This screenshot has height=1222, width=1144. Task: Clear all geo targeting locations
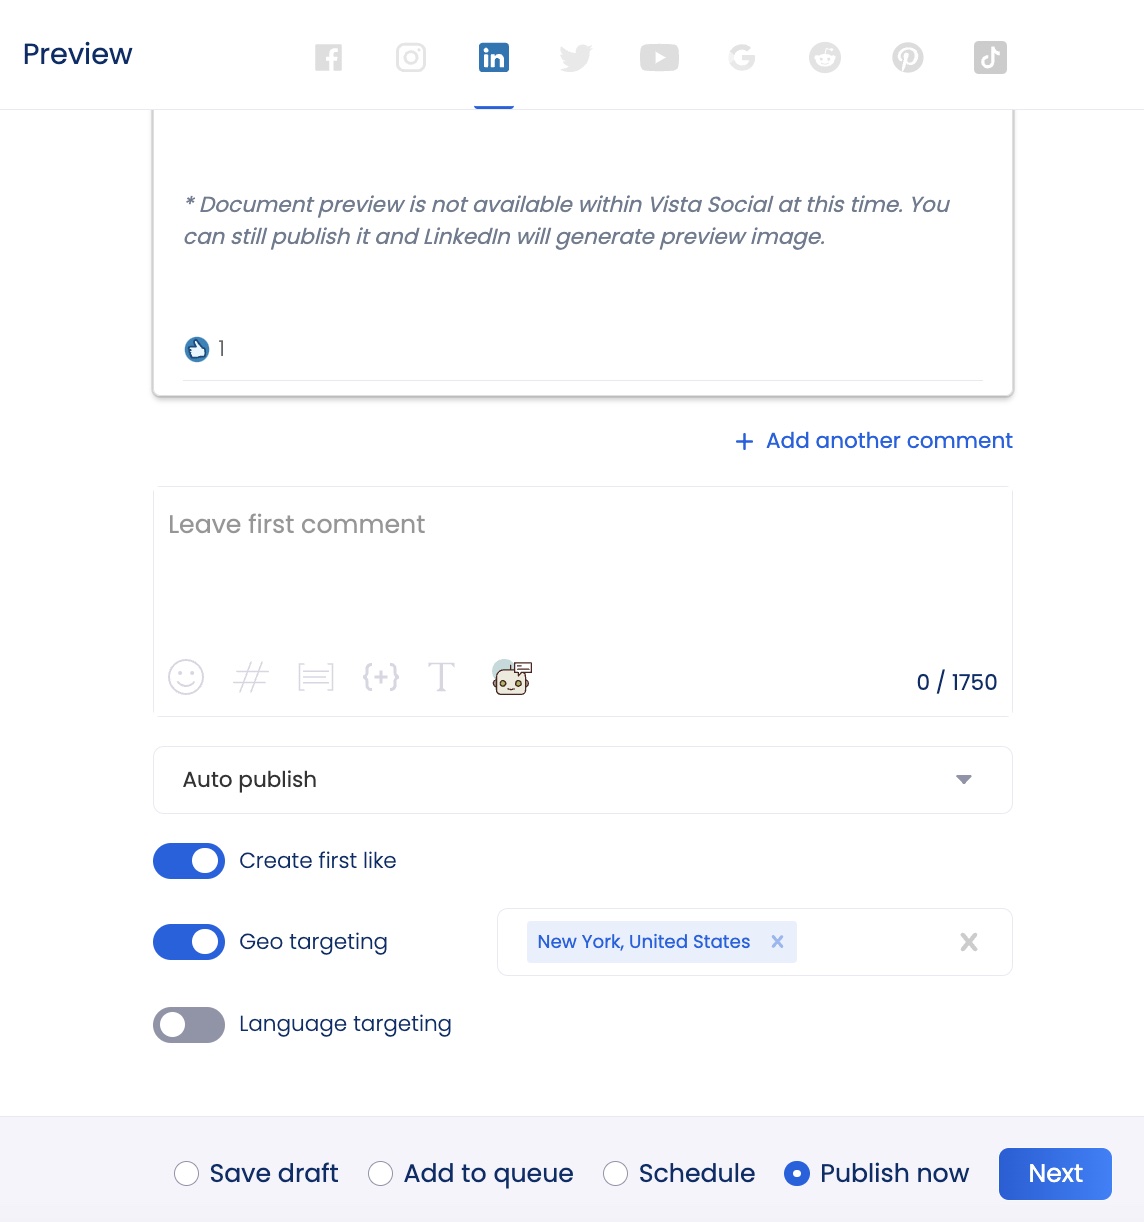pyautogui.click(x=968, y=942)
